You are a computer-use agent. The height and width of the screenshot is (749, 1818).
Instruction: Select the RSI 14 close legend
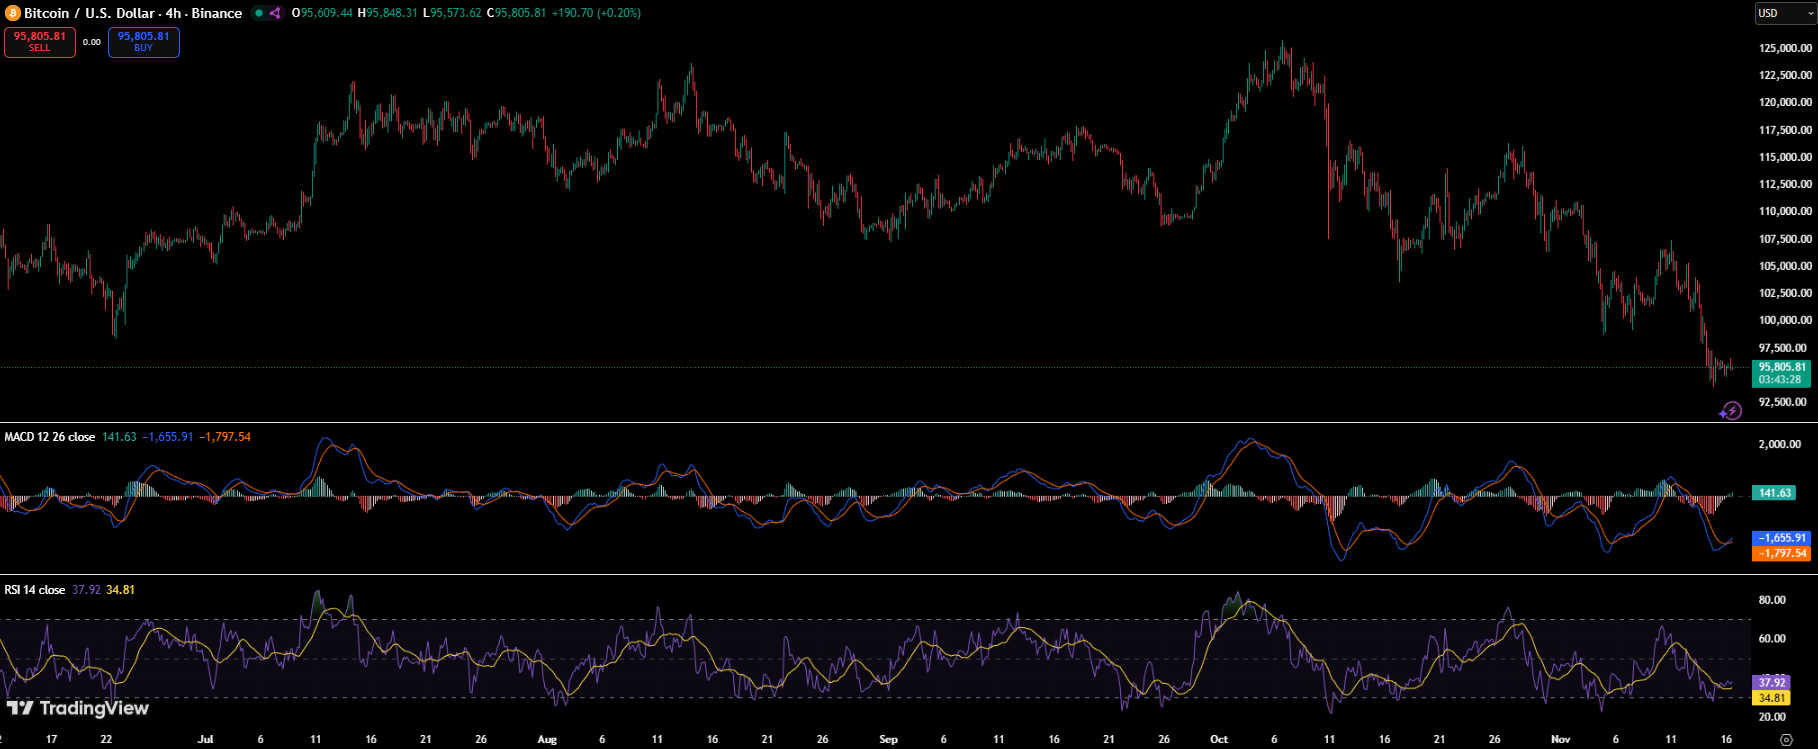pyautogui.click(x=35, y=590)
